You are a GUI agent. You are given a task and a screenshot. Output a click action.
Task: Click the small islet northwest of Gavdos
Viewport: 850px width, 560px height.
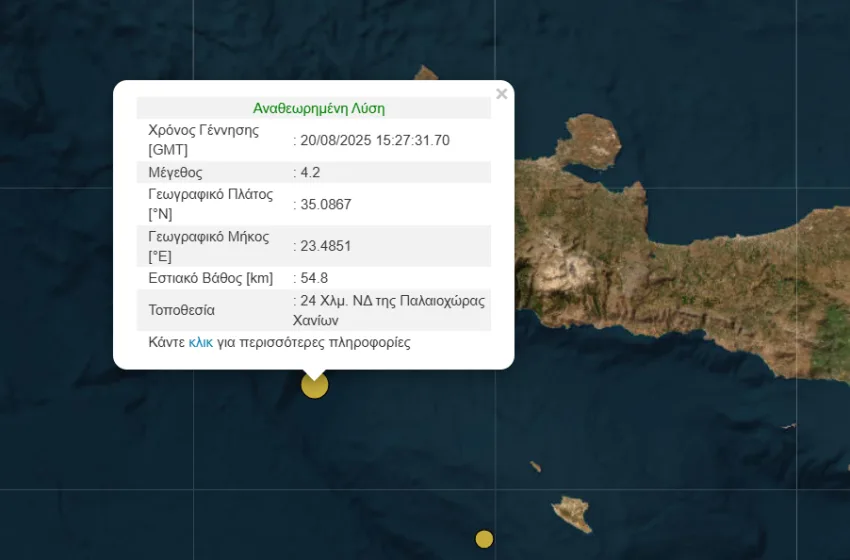536,467
